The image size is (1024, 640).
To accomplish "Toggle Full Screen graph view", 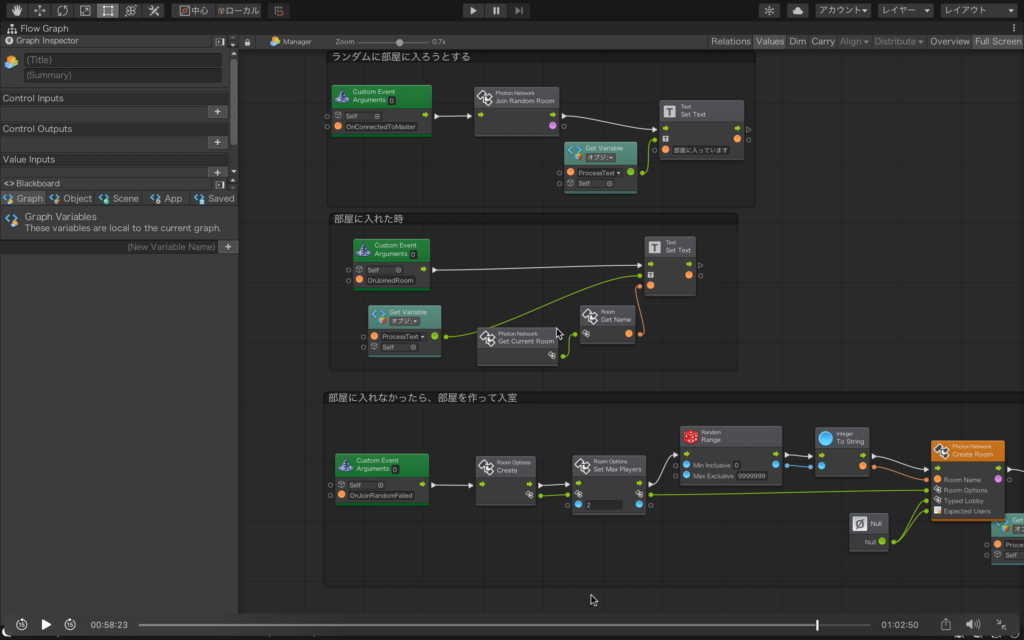I will click(x=997, y=41).
